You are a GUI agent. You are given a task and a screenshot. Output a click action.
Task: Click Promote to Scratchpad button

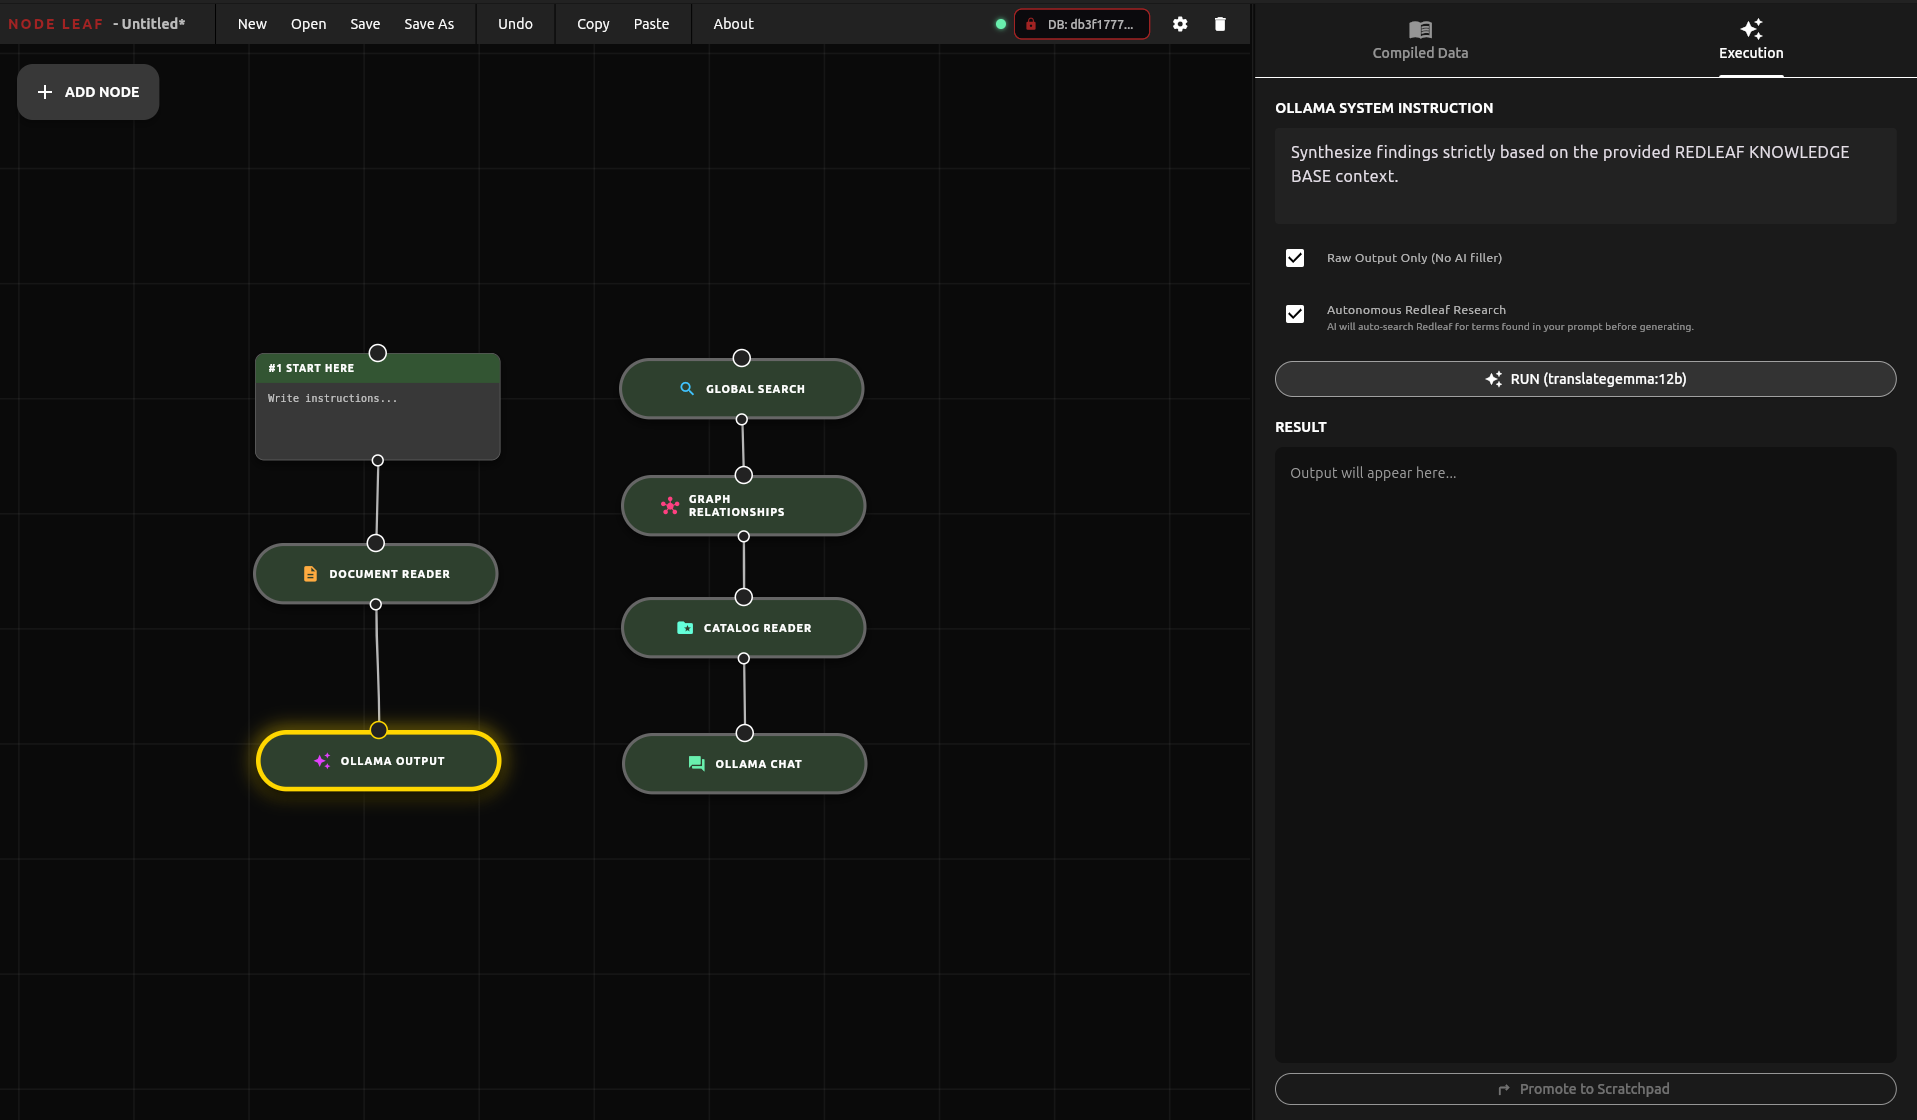(x=1585, y=1089)
